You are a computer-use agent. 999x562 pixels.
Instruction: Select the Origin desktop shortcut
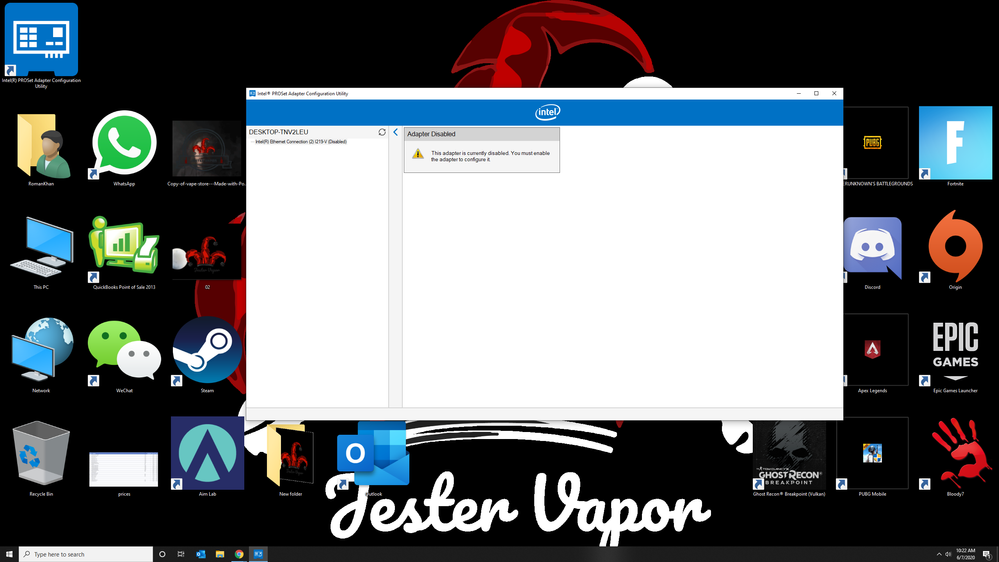(x=955, y=250)
